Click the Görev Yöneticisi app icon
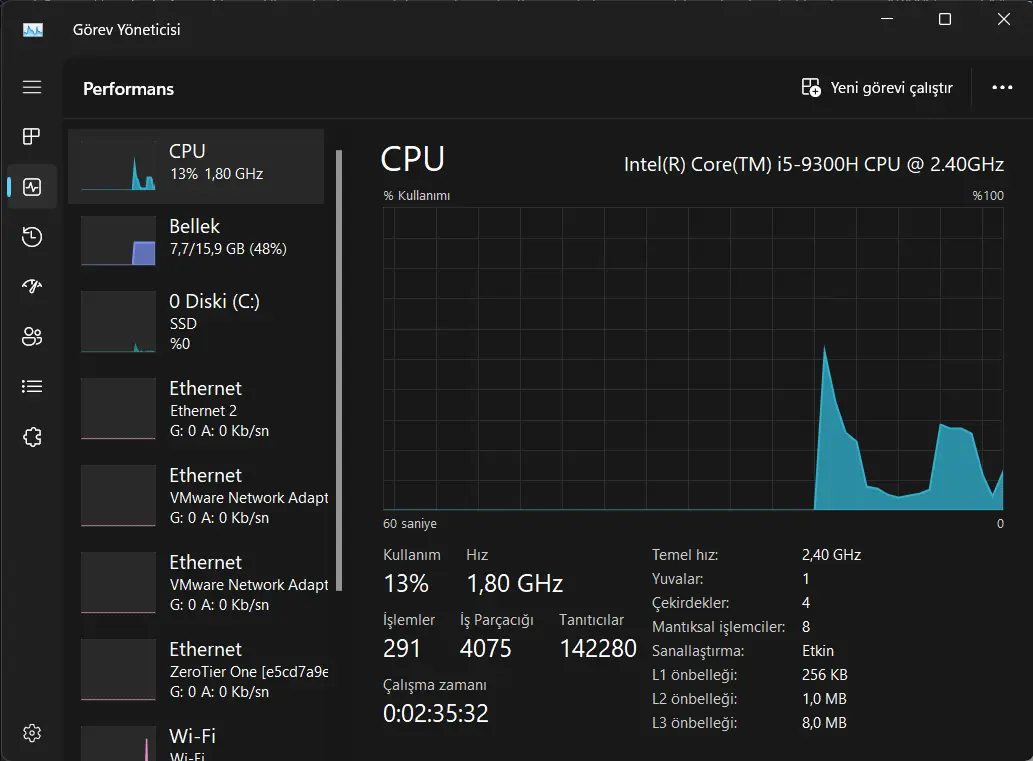Screen dimensions: 1033x761 click(33, 30)
